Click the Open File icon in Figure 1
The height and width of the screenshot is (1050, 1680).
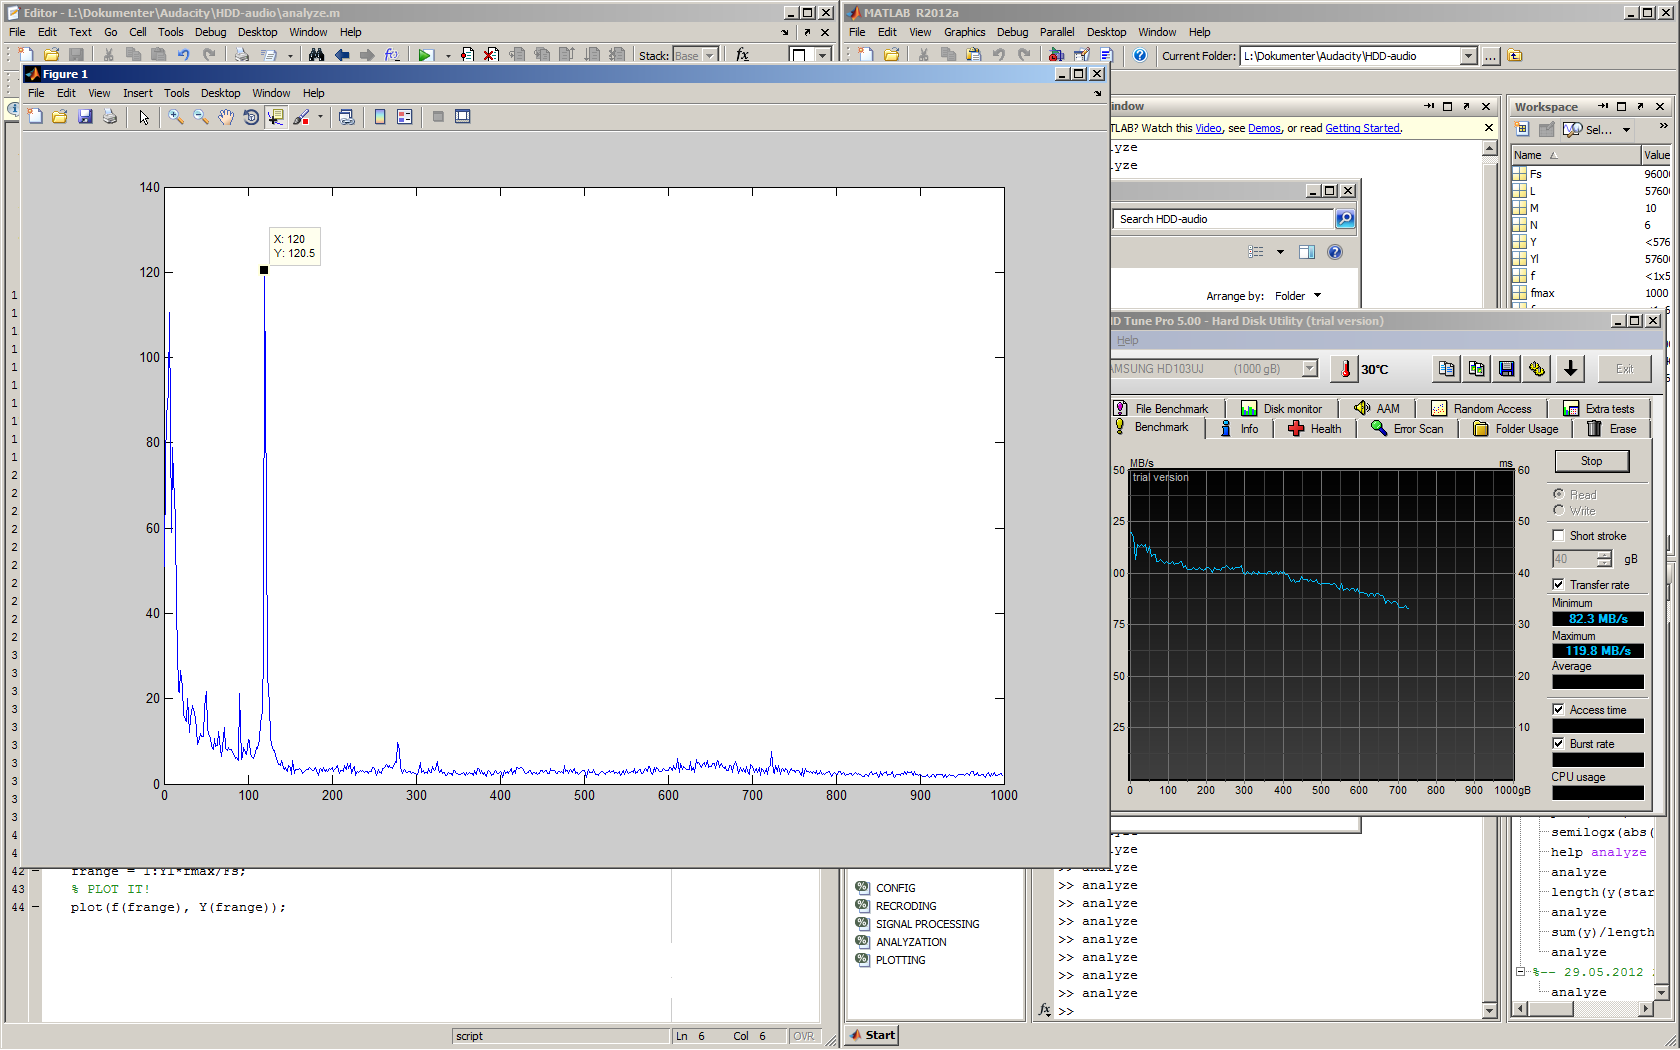(x=60, y=117)
